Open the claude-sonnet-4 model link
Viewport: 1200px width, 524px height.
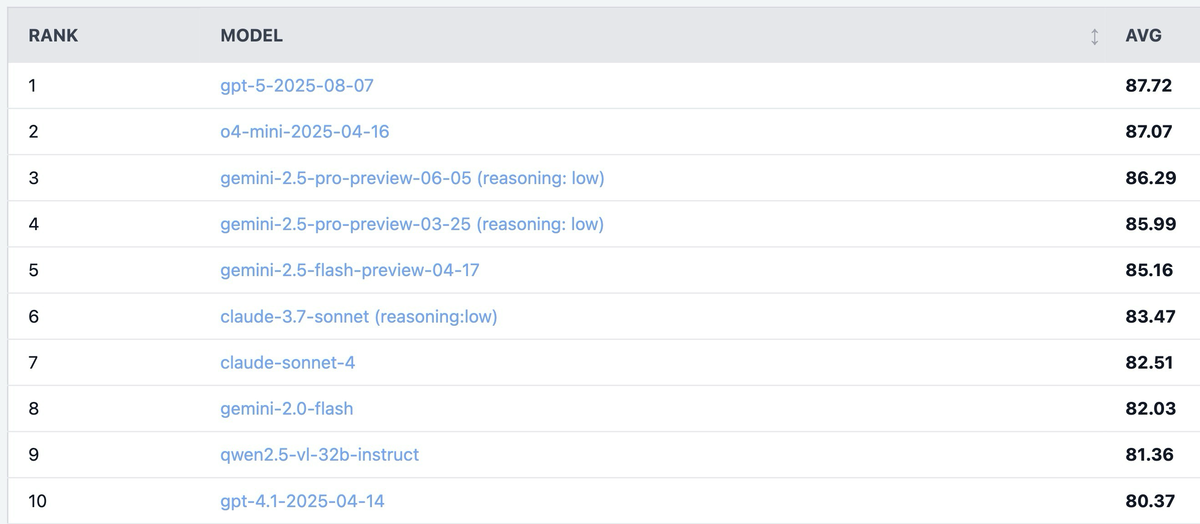[288, 362]
